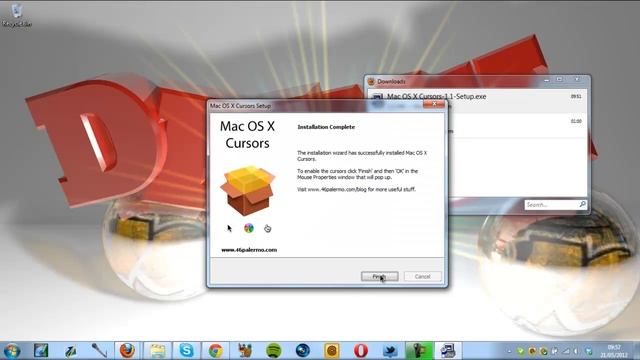Open the microphone app in taskbar
The height and width of the screenshot is (360, 640).
pyautogui.click(x=99, y=351)
